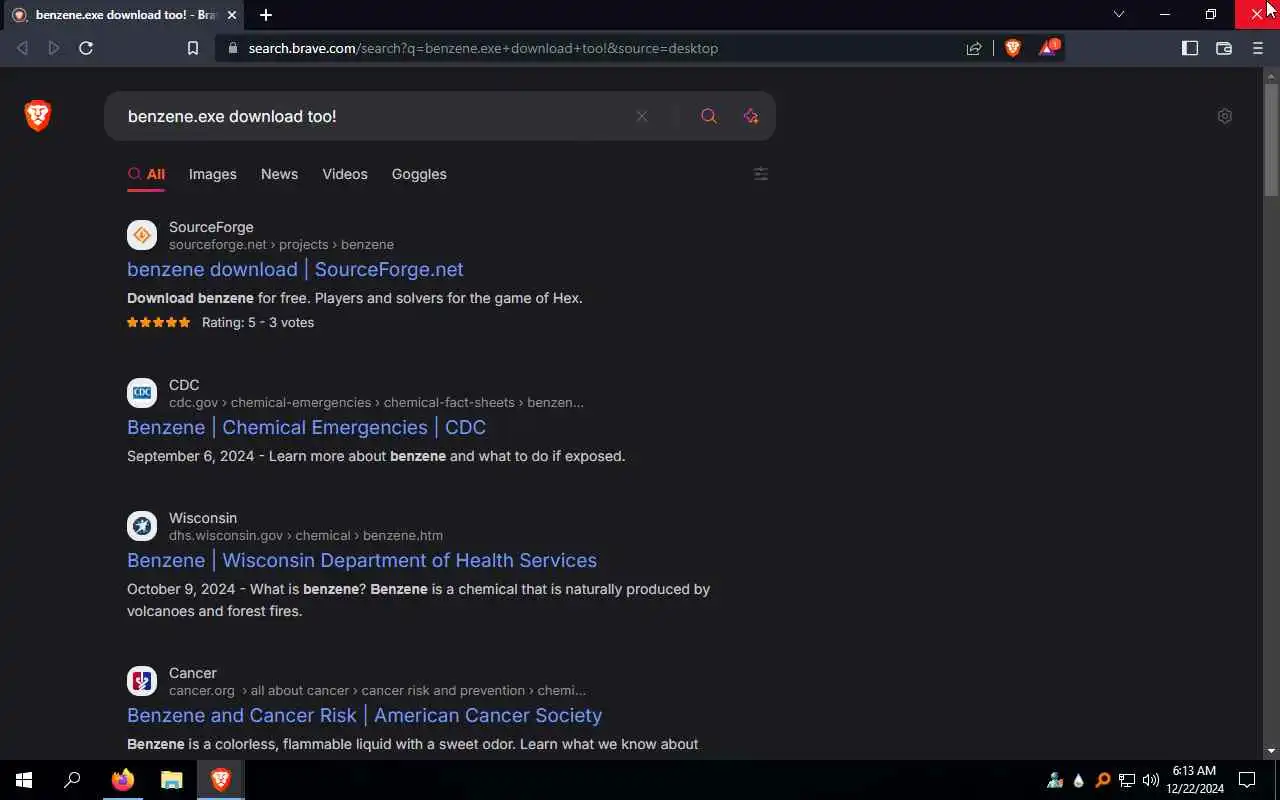
Task: Open benzene download SourceForge.net link
Action: point(295,269)
